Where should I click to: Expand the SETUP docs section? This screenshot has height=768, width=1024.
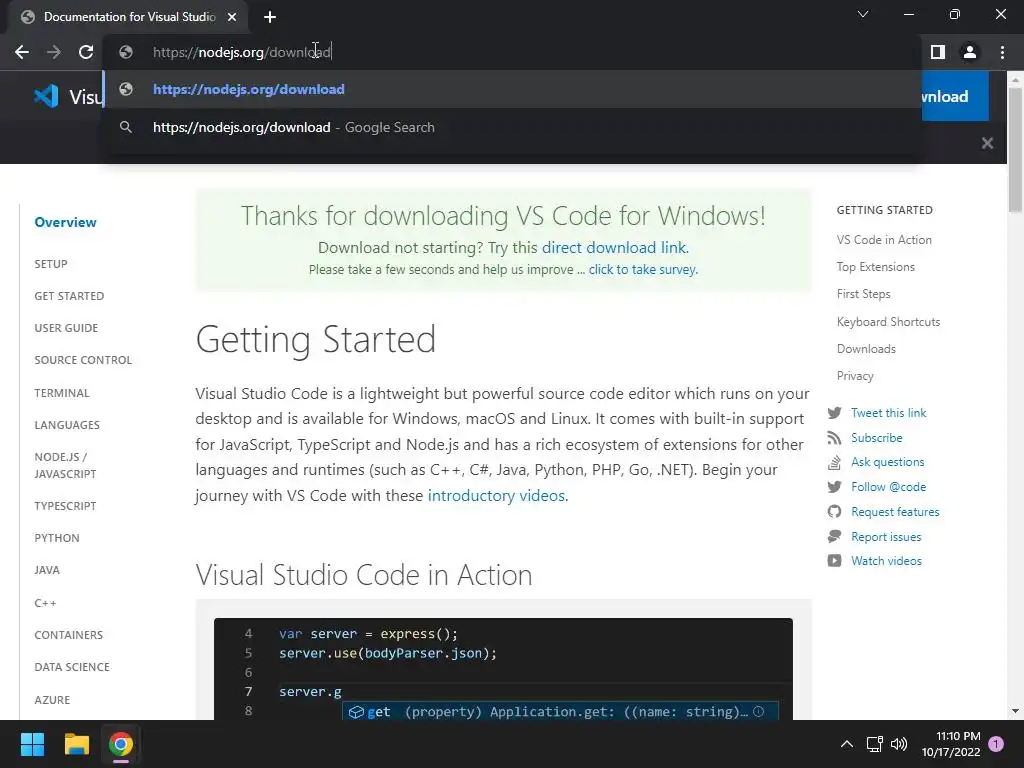[x=51, y=264]
